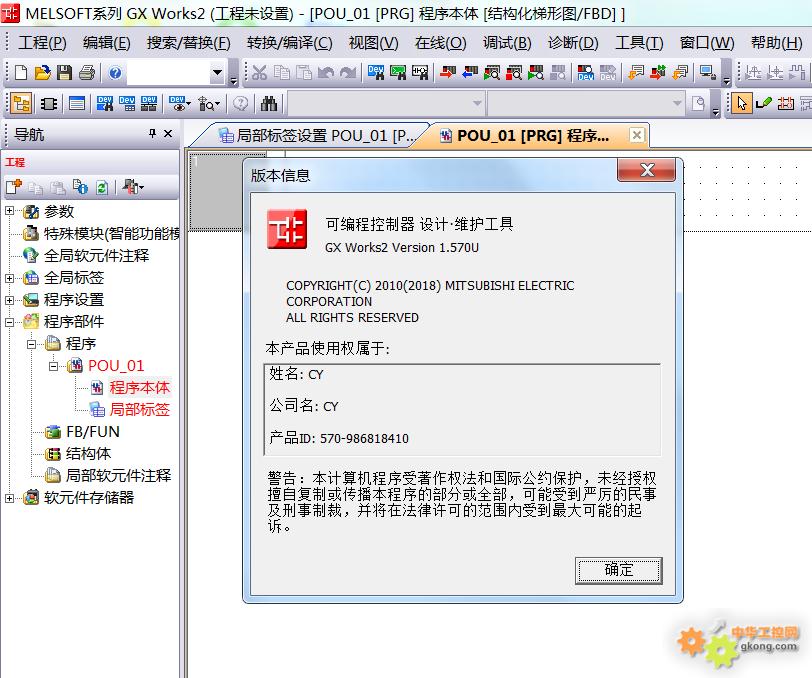Click the remote-operation computer monitor icon
Screen dimensions: 812x678
pos(707,73)
